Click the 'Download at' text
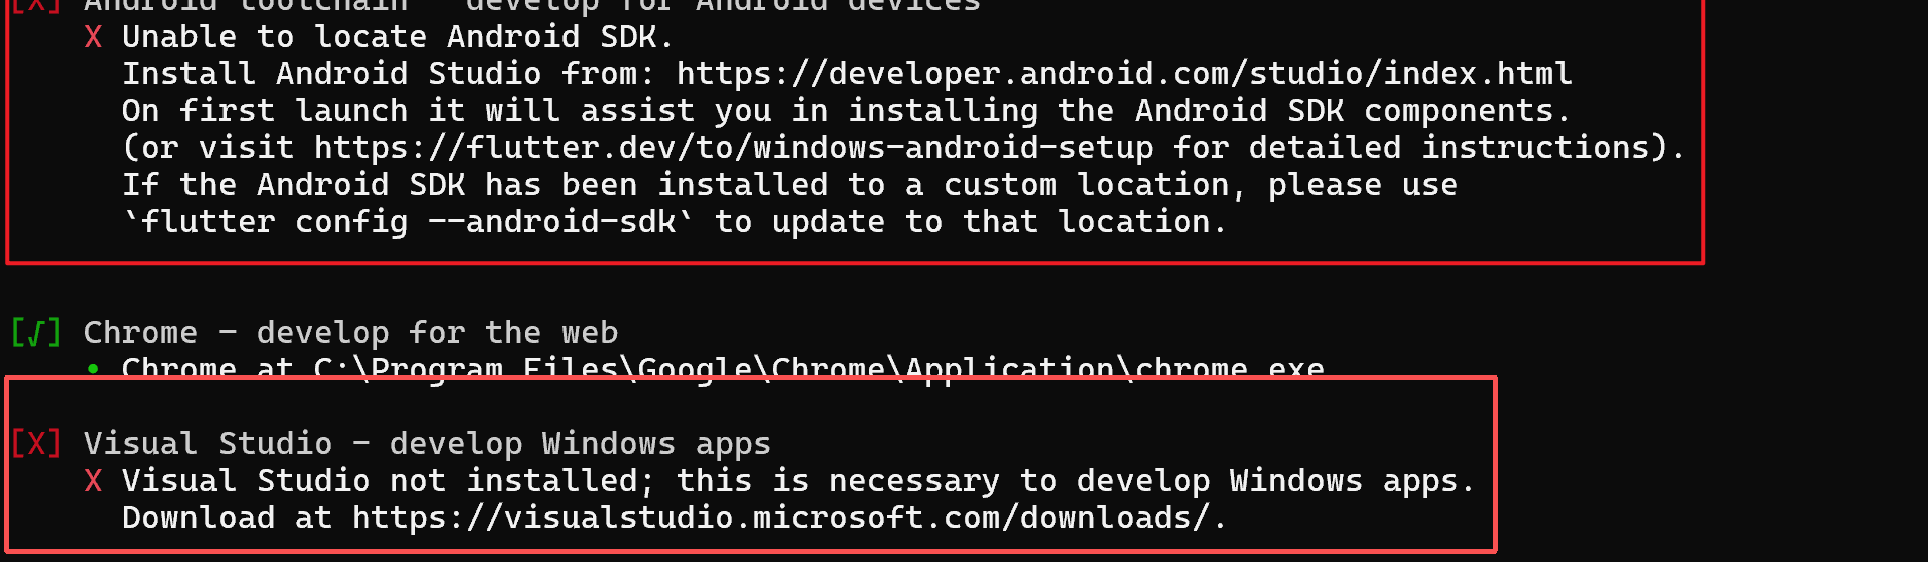Screen dimensions: 1928x562 (227, 518)
